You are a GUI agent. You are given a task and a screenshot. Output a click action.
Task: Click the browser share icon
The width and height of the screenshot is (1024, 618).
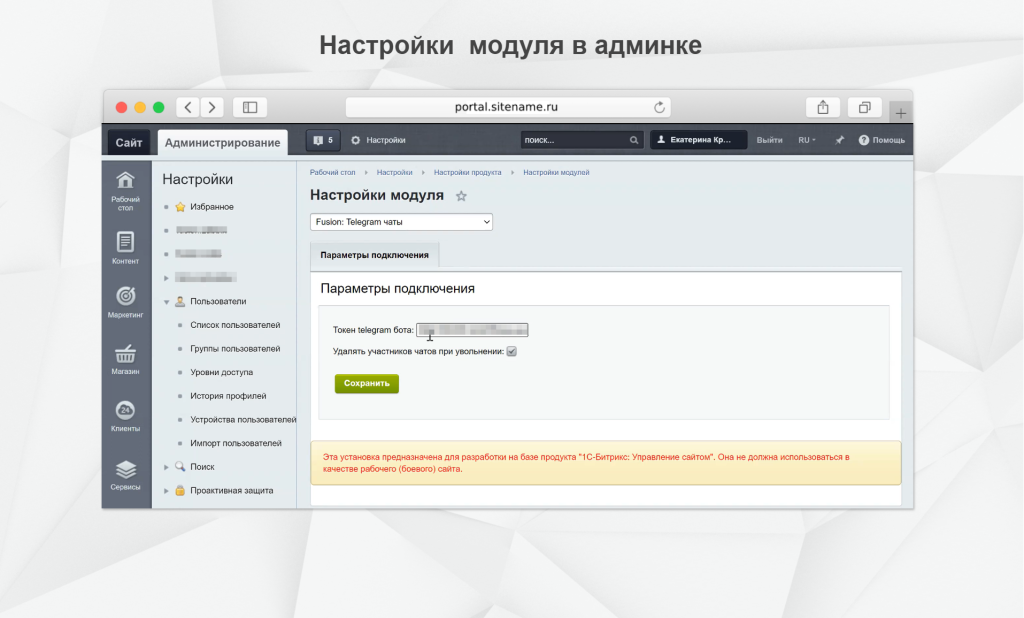coord(823,107)
